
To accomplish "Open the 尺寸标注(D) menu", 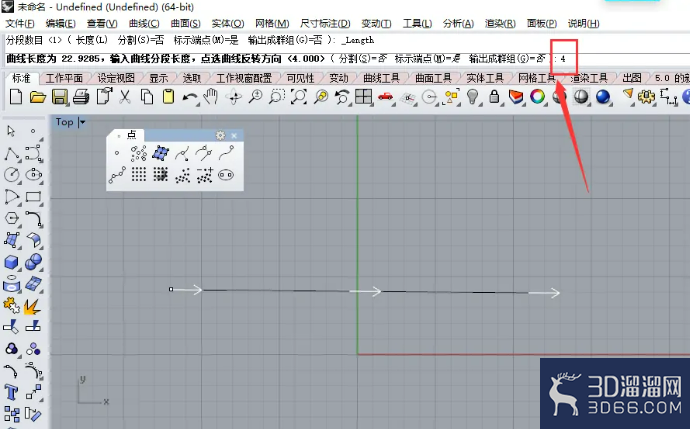I will [325, 23].
